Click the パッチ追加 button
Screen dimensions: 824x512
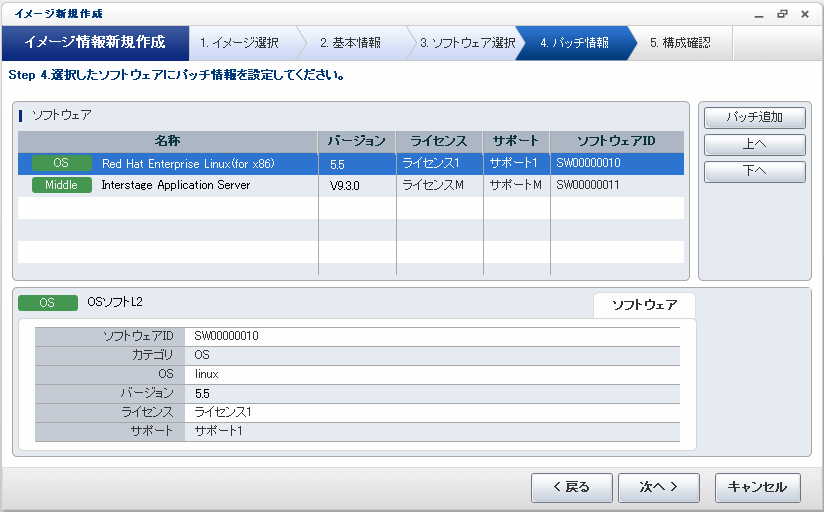755,117
